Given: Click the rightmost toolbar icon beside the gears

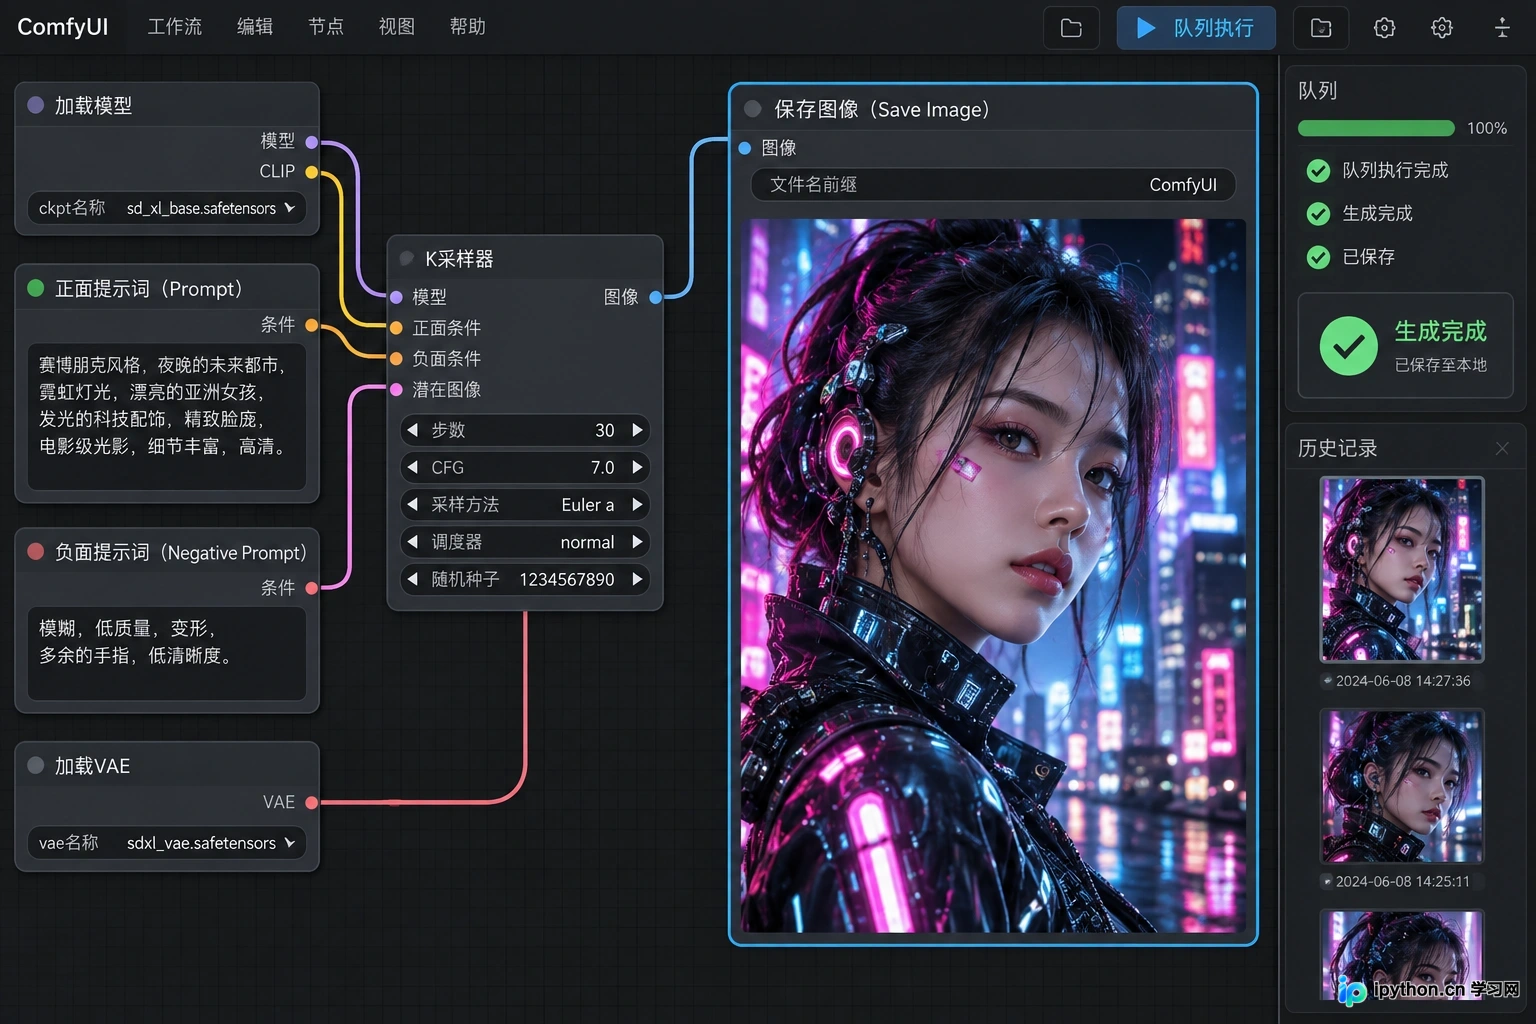Looking at the screenshot, I should pyautogui.click(x=1502, y=28).
